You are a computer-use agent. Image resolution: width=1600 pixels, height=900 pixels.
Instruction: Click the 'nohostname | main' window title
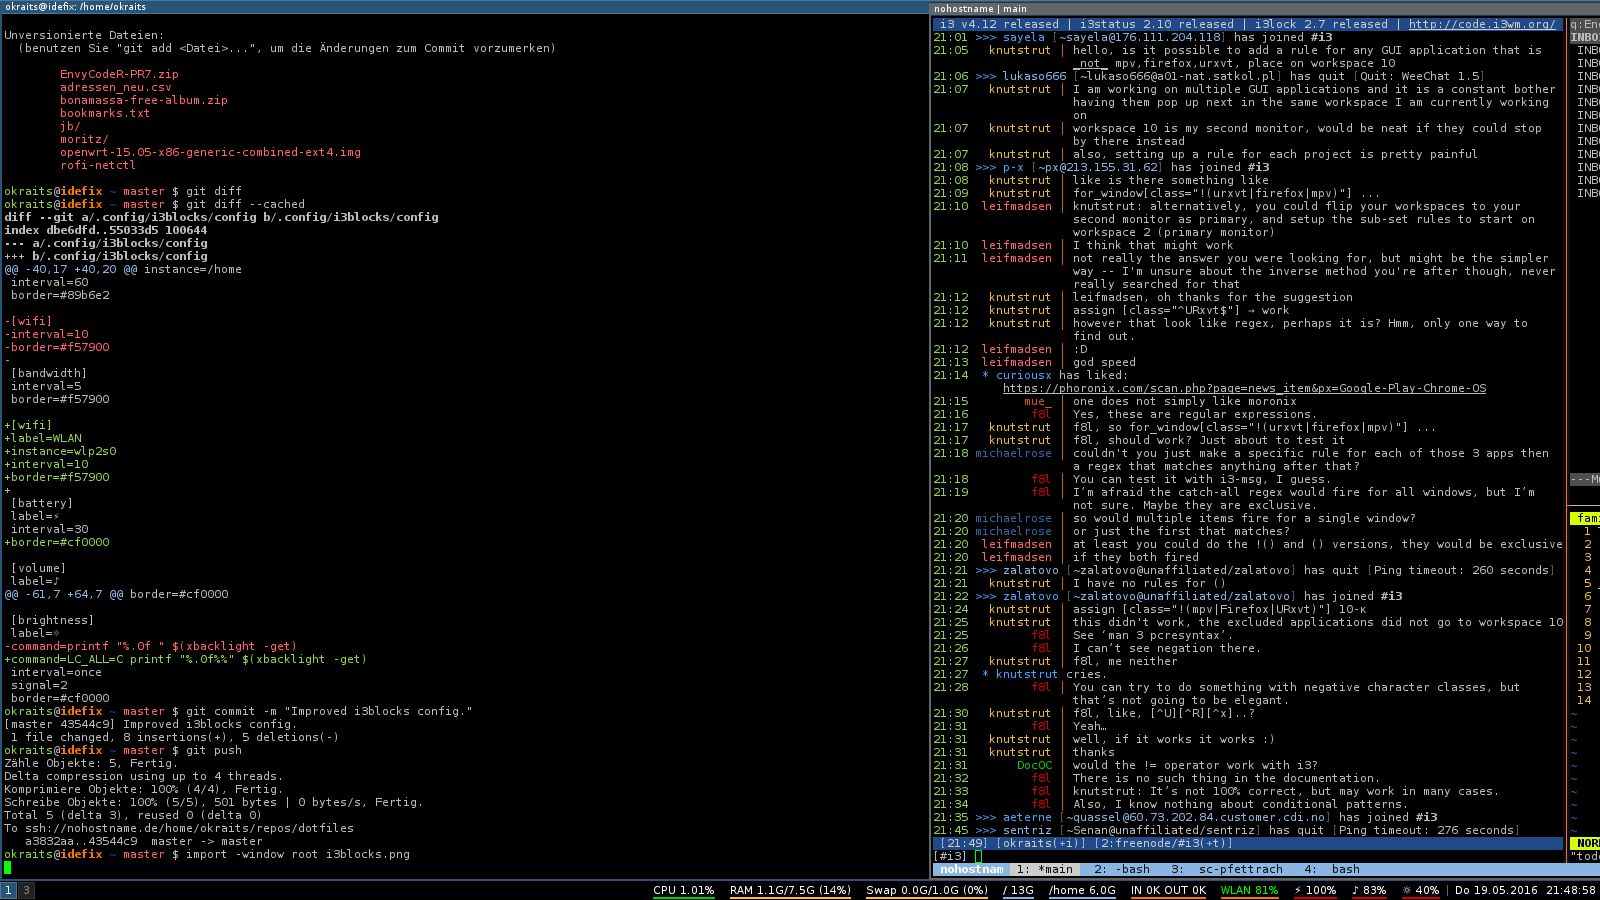tap(980, 8)
